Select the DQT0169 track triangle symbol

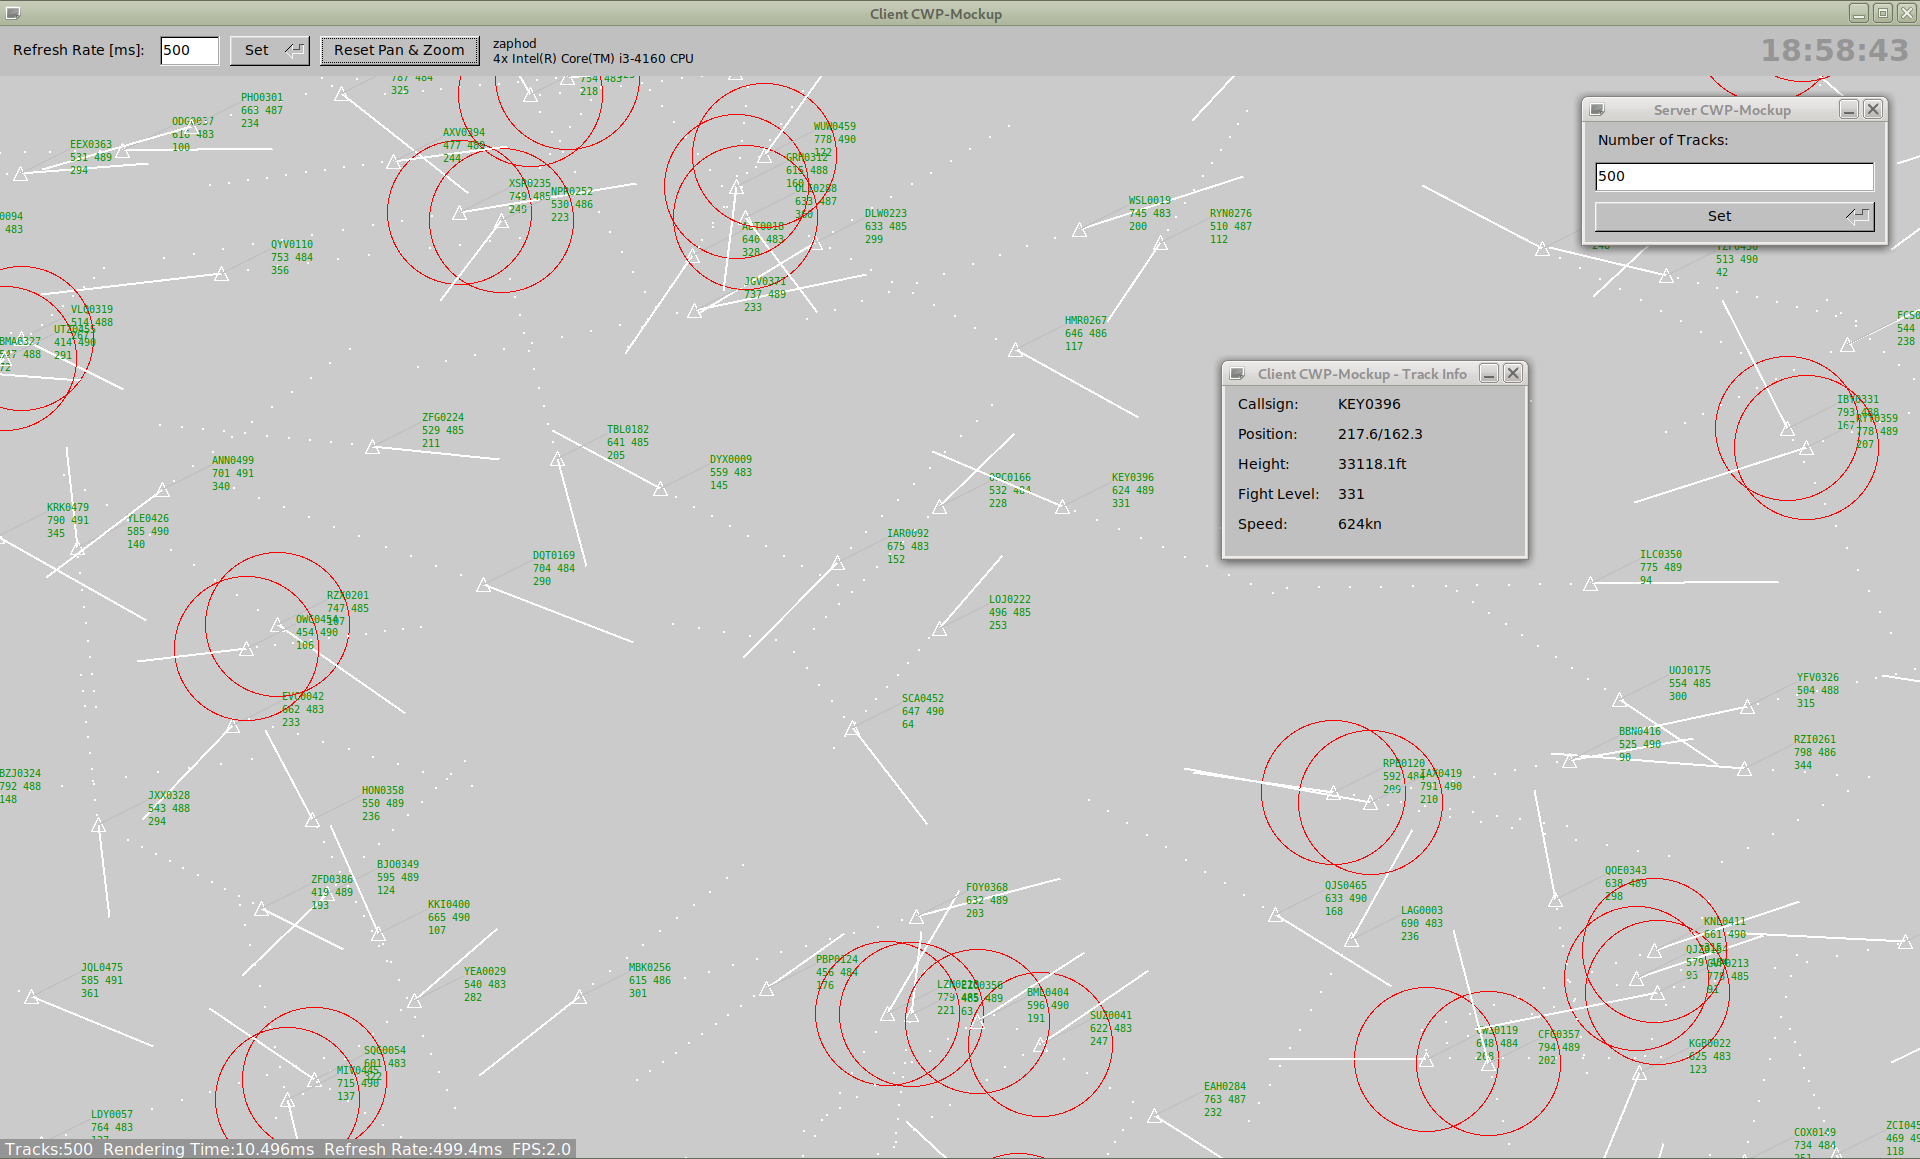tap(483, 585)
